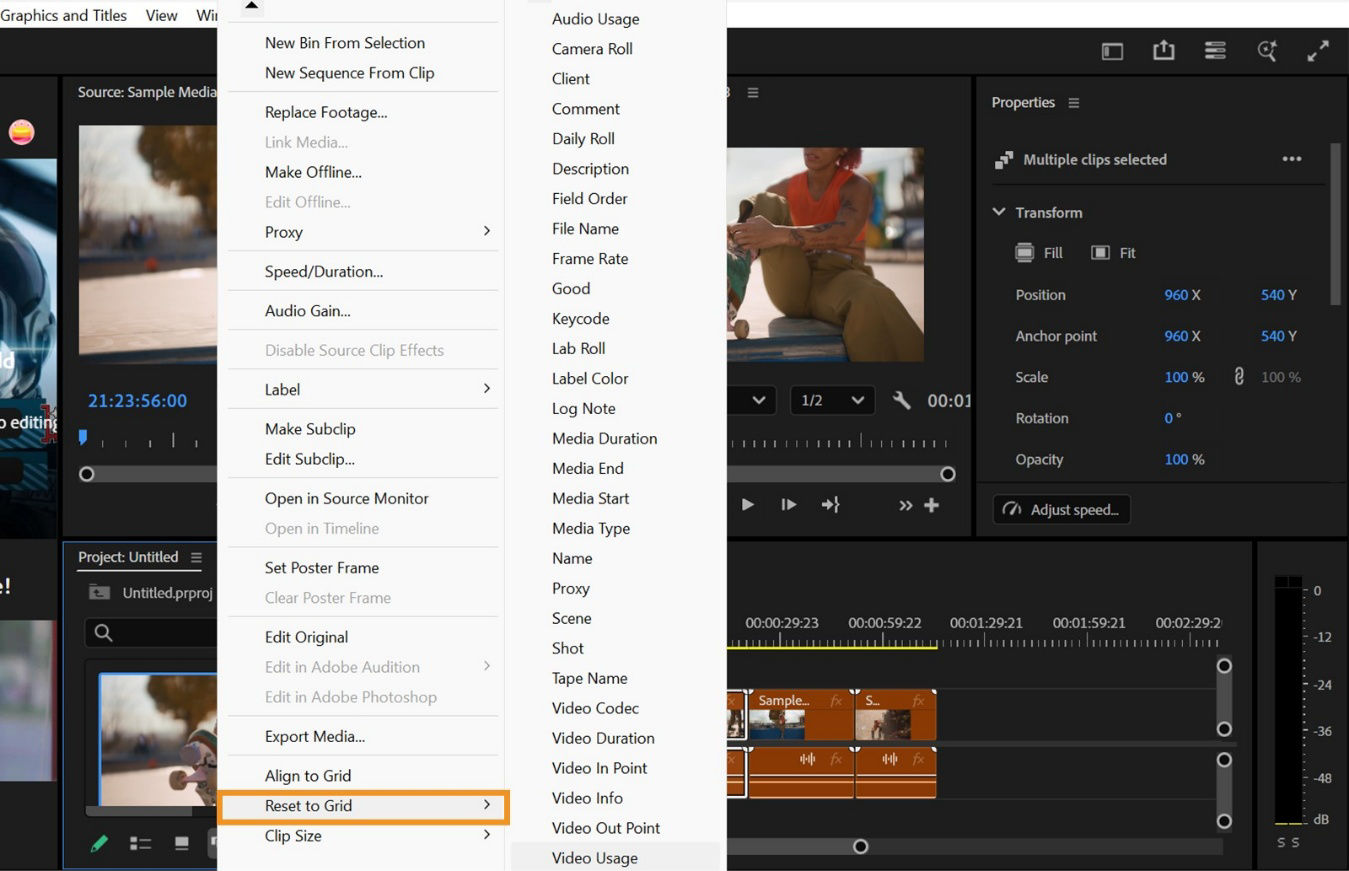The width and height of the screenshot is (1349, 871).
Task: Open the AI-powered search icon top right
Action: tap(1266, 51)
